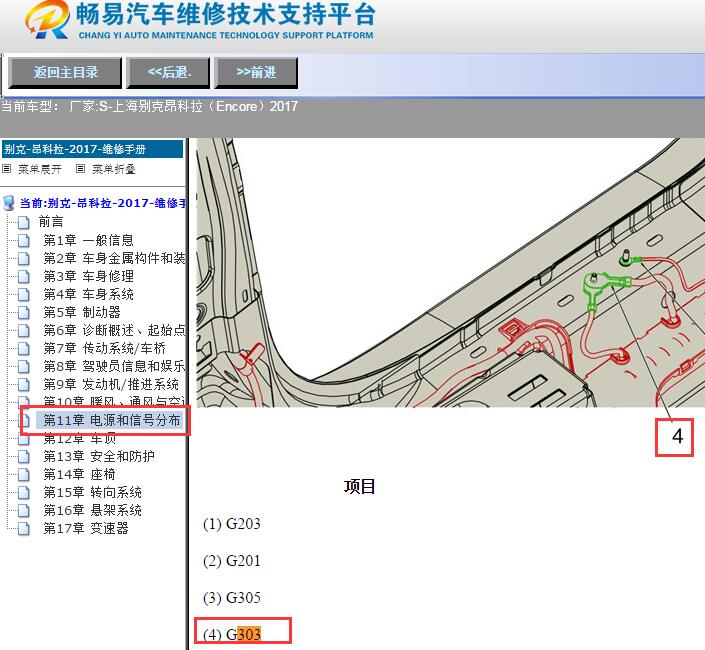Click the 畅易 platform logo
705x650 pixels.
(200, 20)
